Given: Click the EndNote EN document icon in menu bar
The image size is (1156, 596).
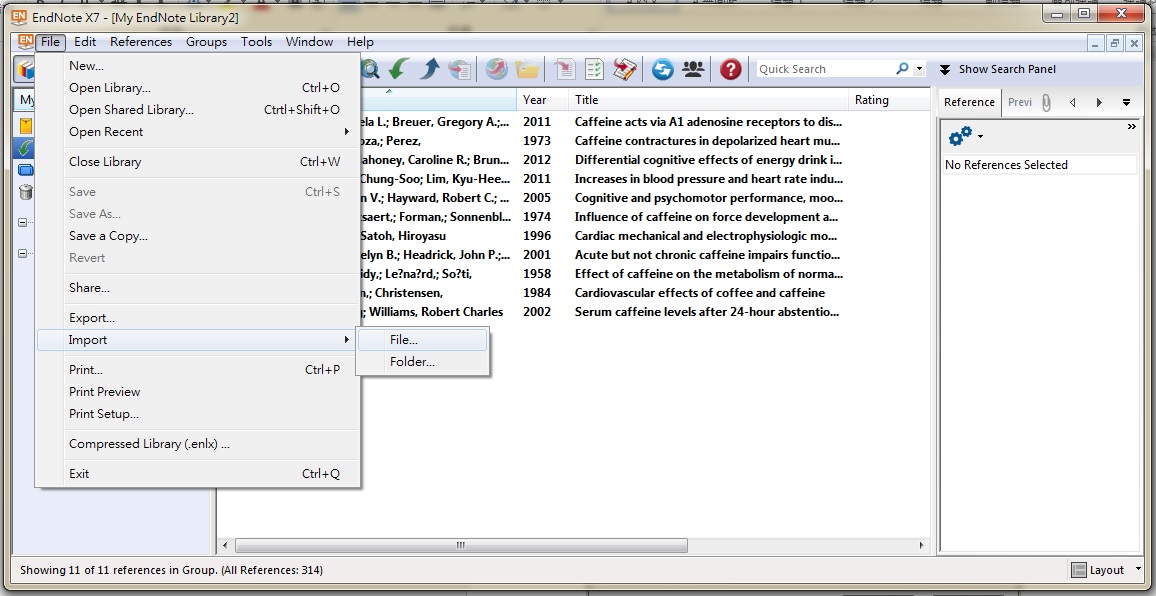Looking at the screenshot, I should tap(25, 41).
